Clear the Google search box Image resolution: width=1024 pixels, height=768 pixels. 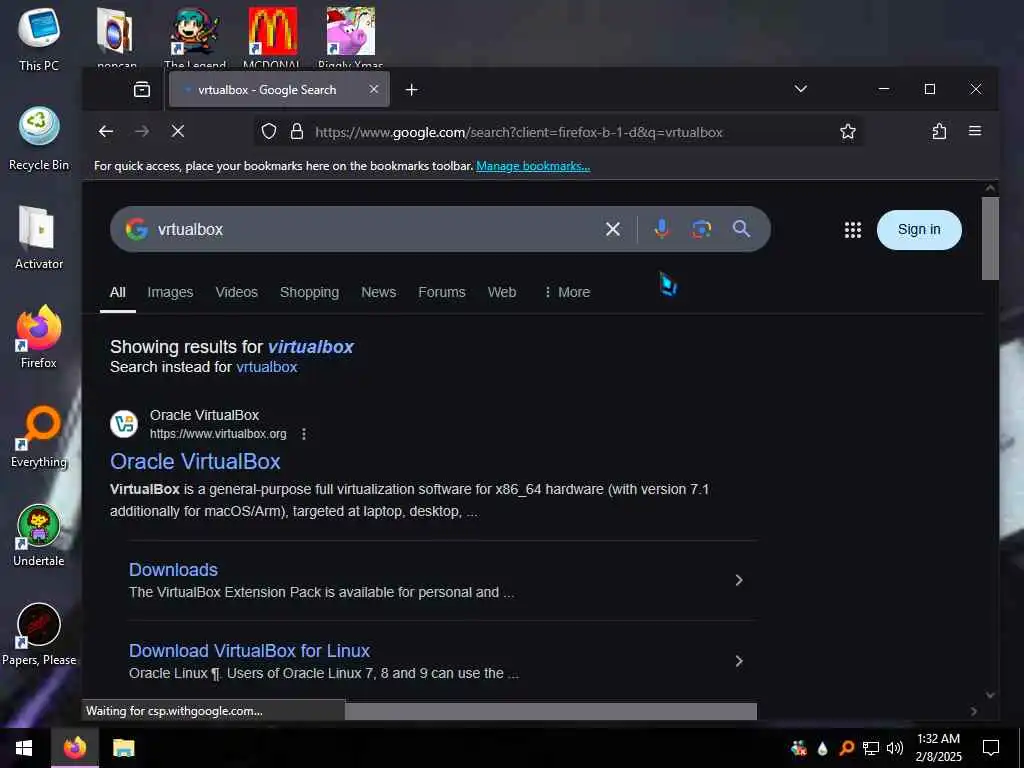pyautogui.click(x=613, y=229)
